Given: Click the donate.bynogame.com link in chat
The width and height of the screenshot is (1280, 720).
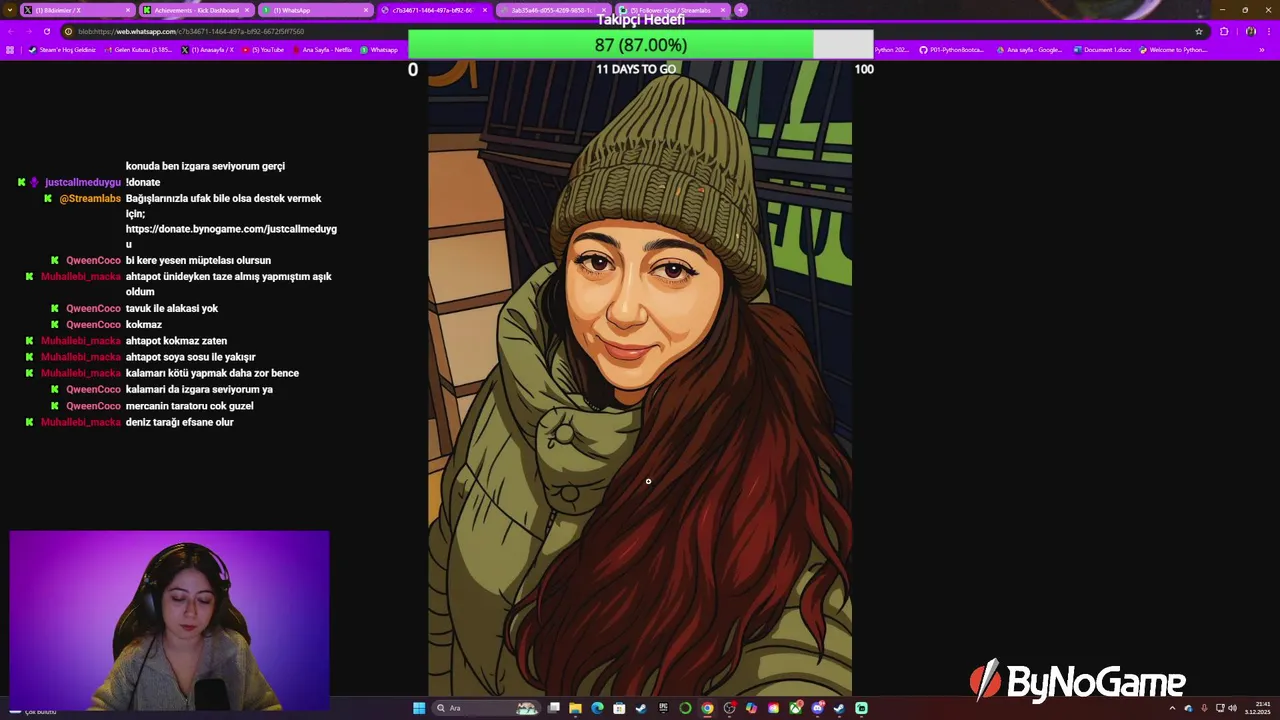Looking at the screenshot, I should coord(231,237).
